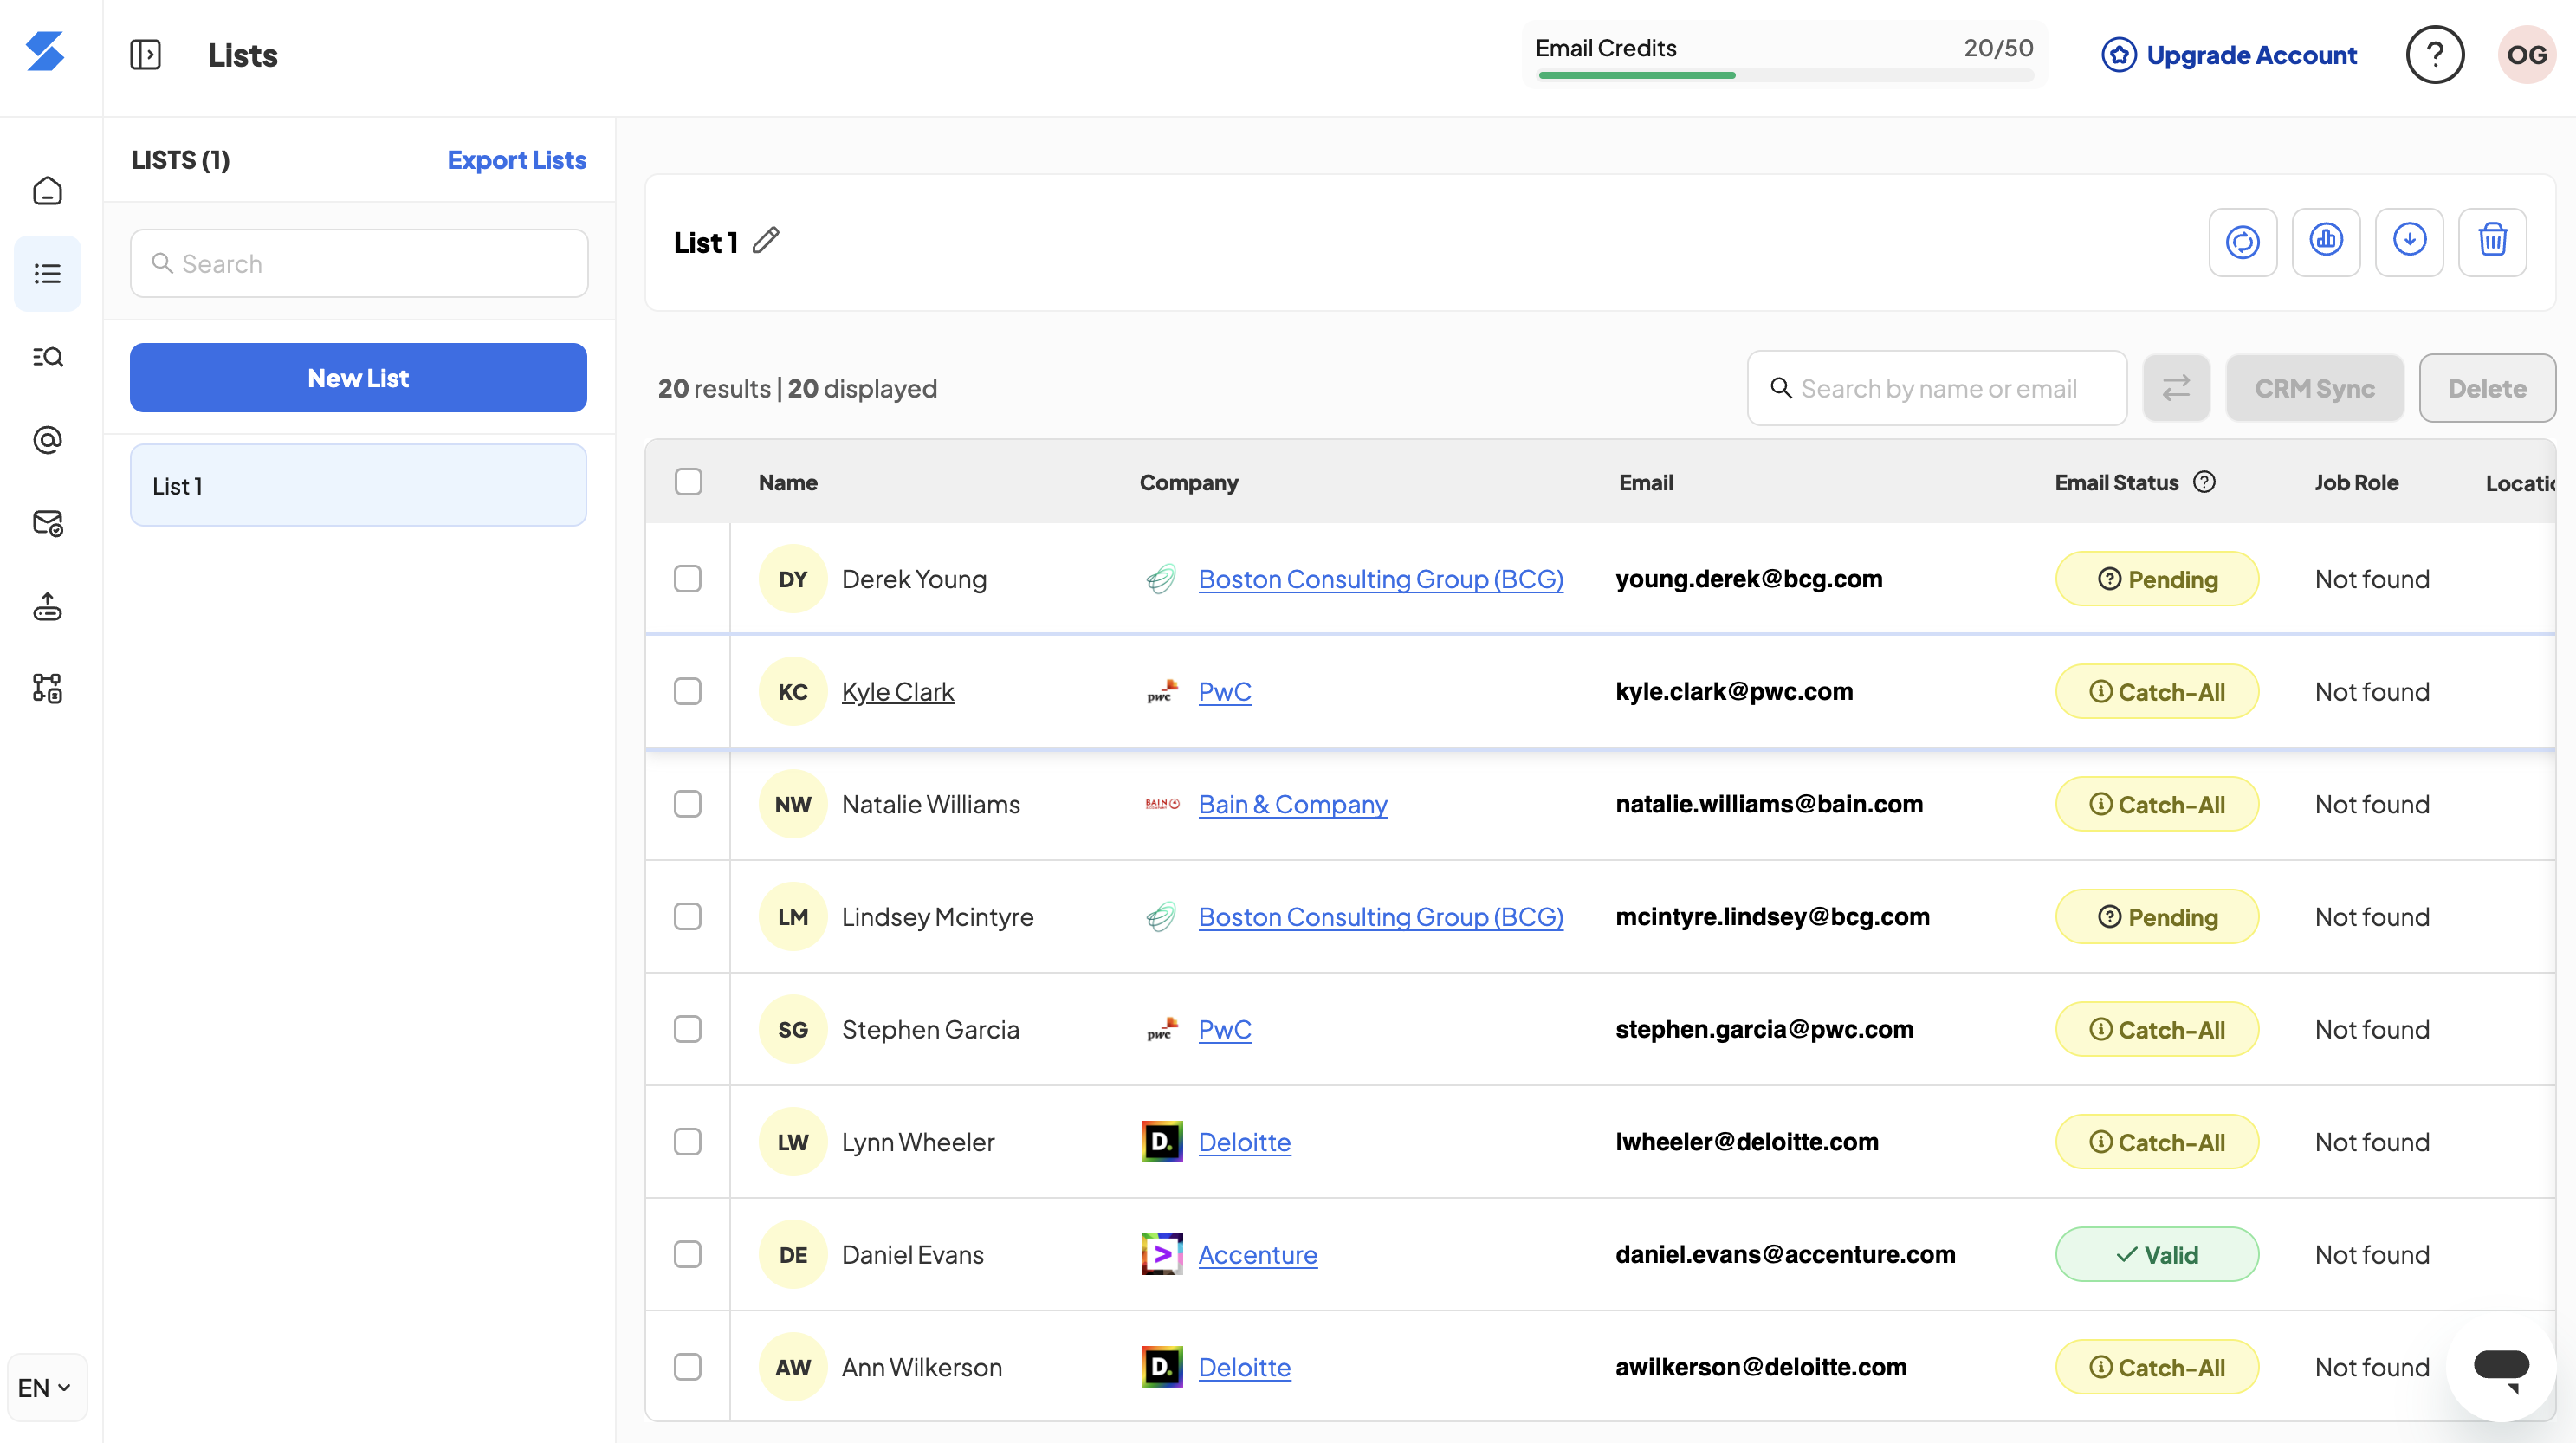Open the list statistics chart icon
2576x1443 pixels.
pyautogui.click(x=2325, y=242)
